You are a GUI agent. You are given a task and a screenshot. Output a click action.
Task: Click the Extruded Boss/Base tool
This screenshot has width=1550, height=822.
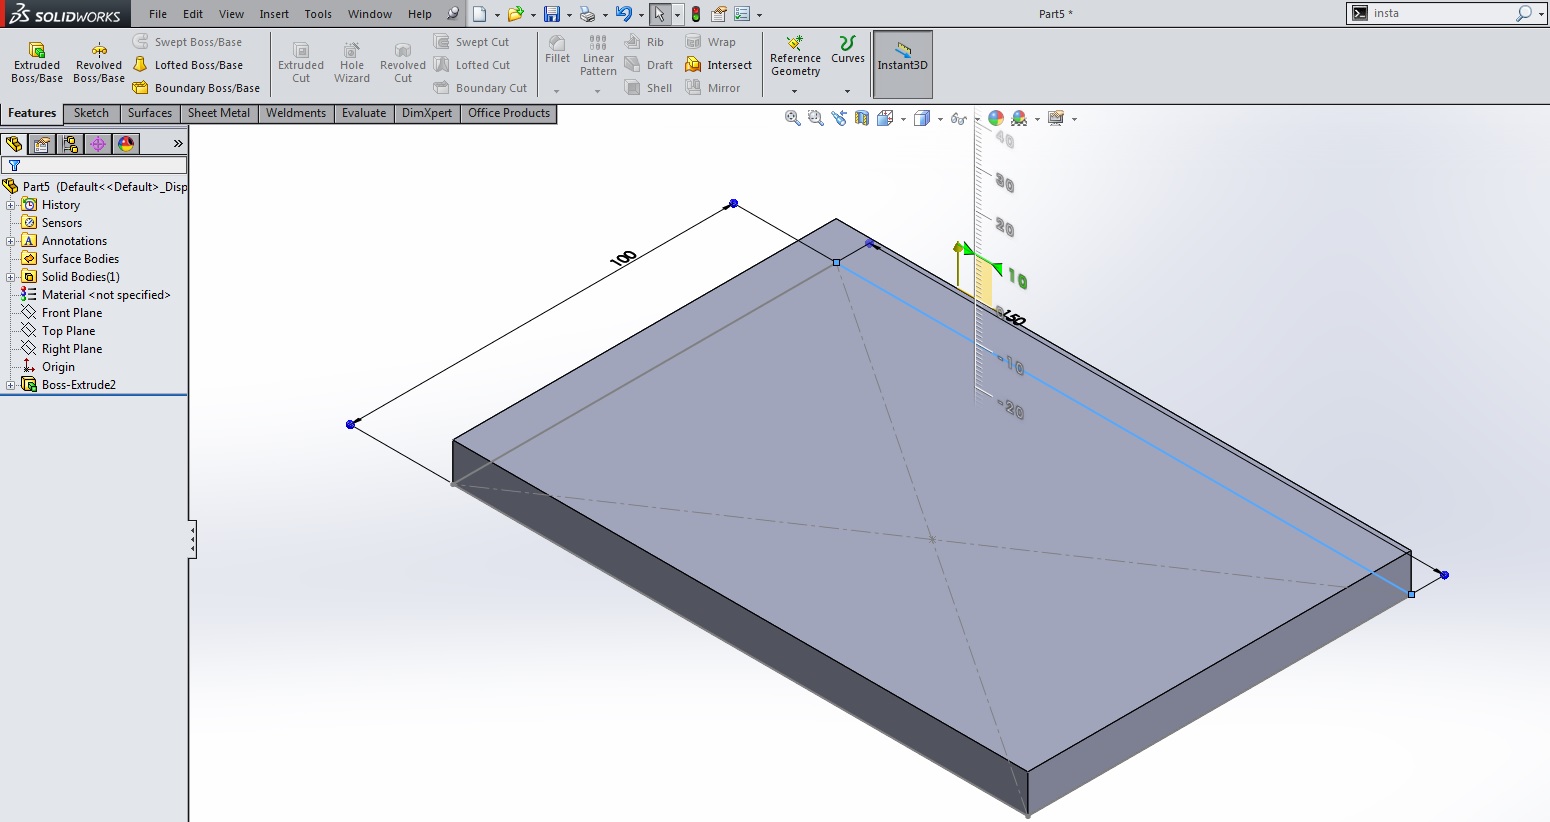tap(37, 62)
